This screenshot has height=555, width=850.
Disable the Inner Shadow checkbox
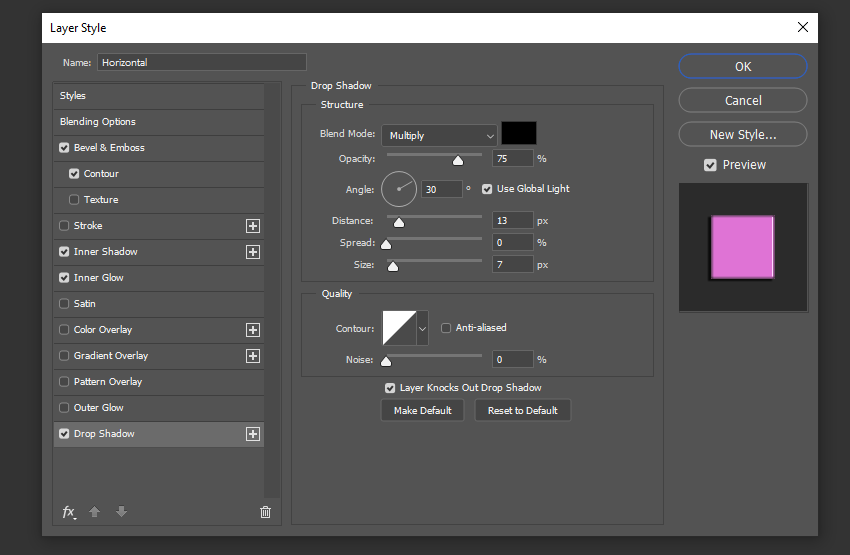tap(64, 251)
